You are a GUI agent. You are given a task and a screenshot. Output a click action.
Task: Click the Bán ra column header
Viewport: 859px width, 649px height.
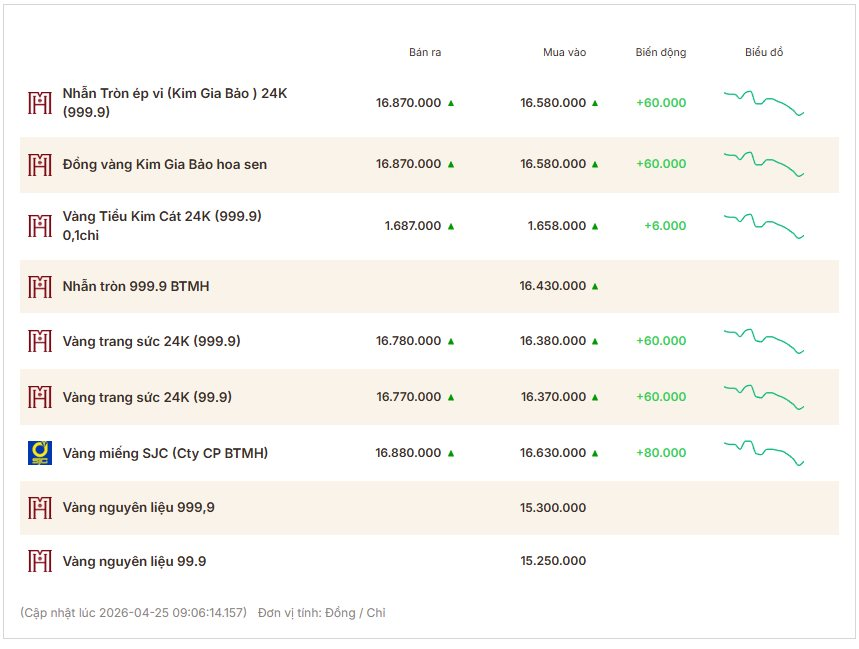click(x=425, y=52)
